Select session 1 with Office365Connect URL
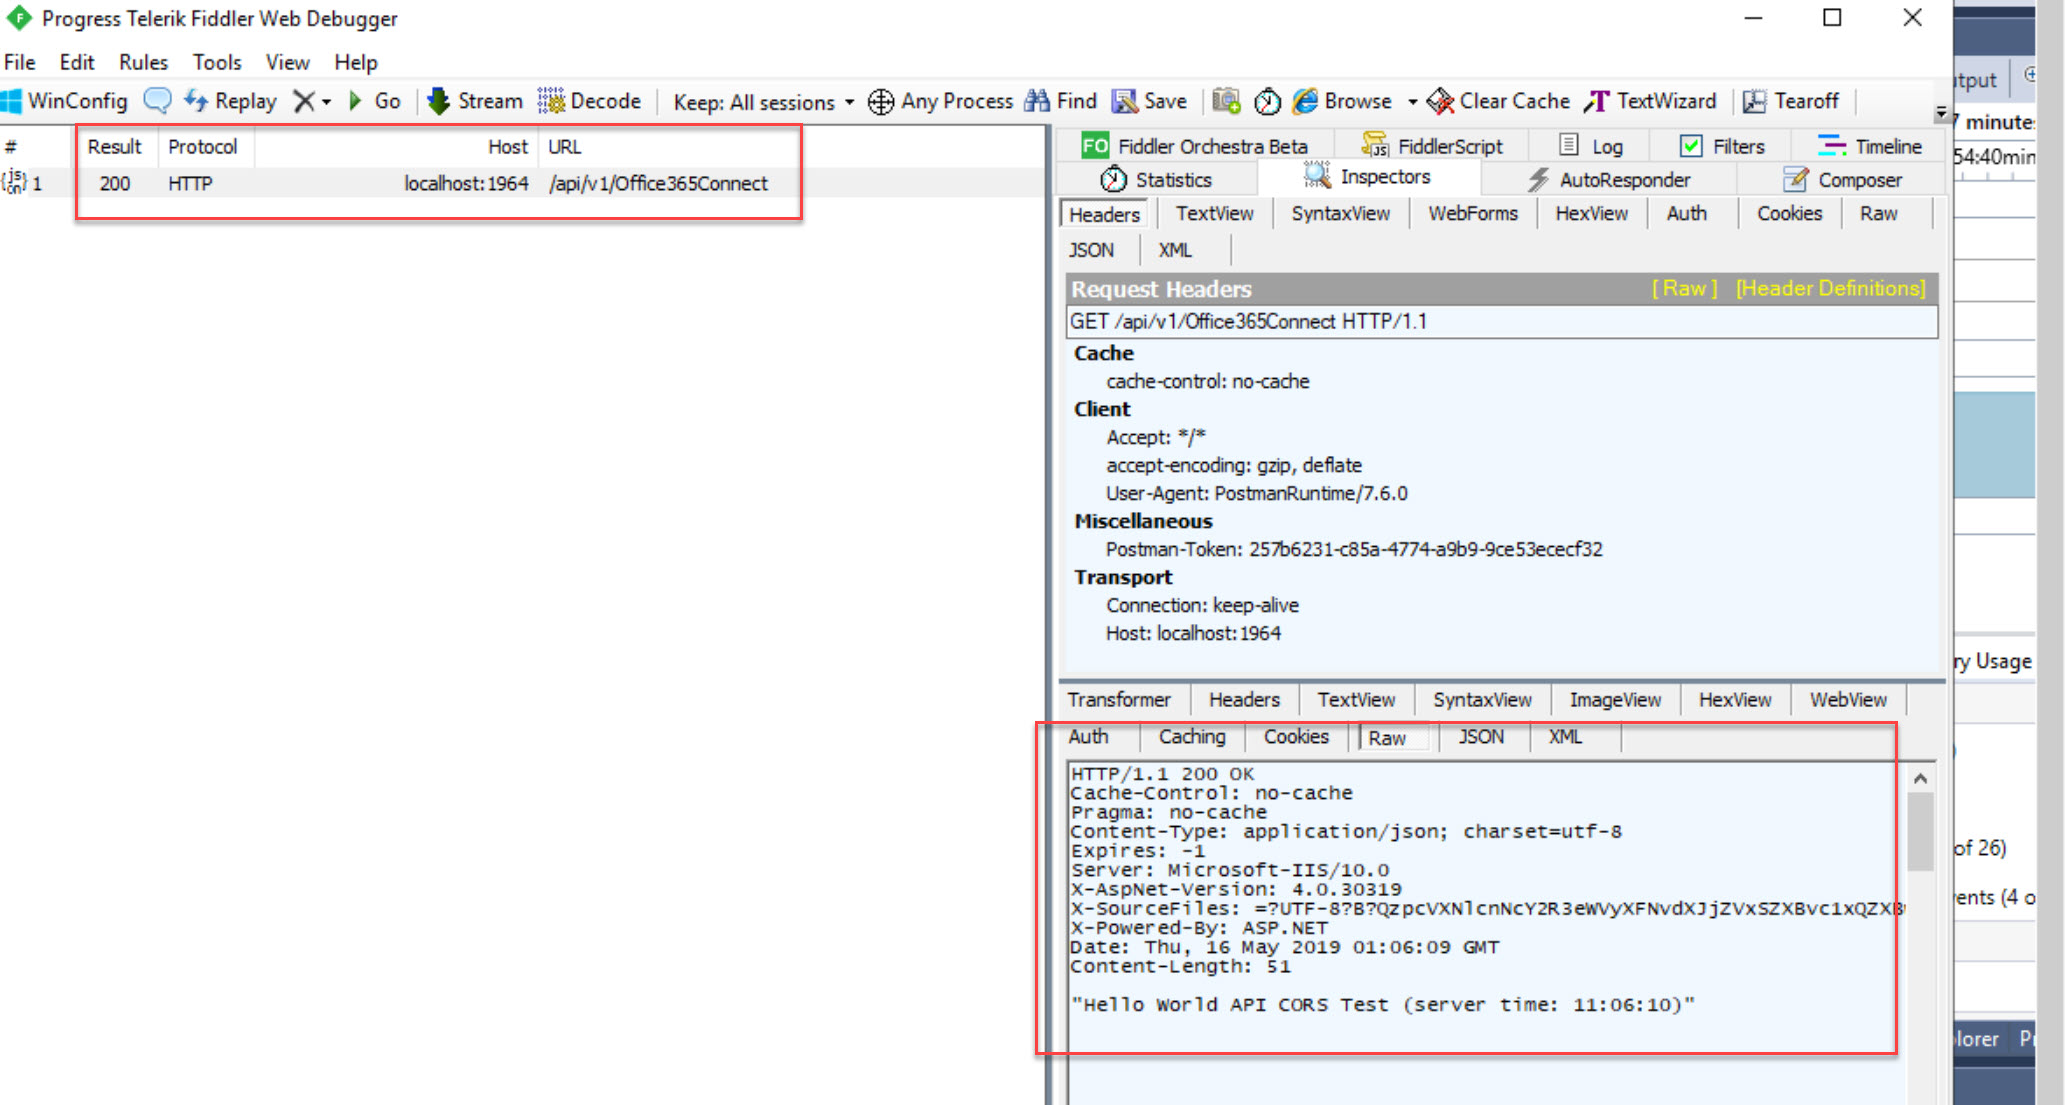Image resolution: width=2065 pixels, height=1105 pixels. tap(657, 184)
